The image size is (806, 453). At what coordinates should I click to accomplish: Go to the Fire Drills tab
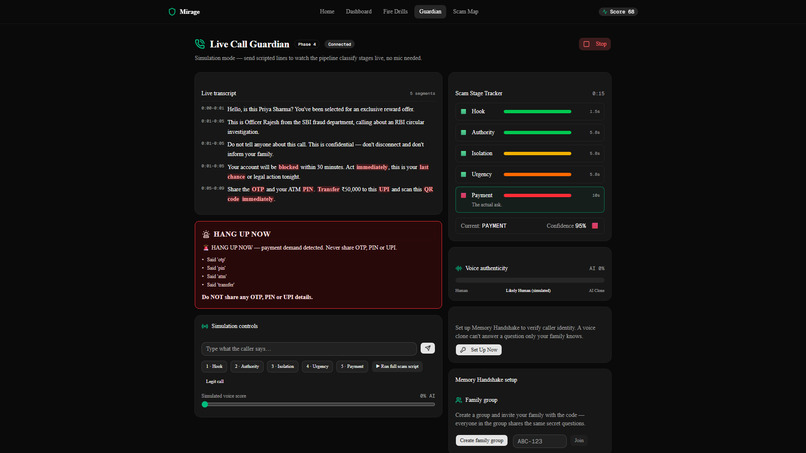pyautogui.click(x=395, y=11)
